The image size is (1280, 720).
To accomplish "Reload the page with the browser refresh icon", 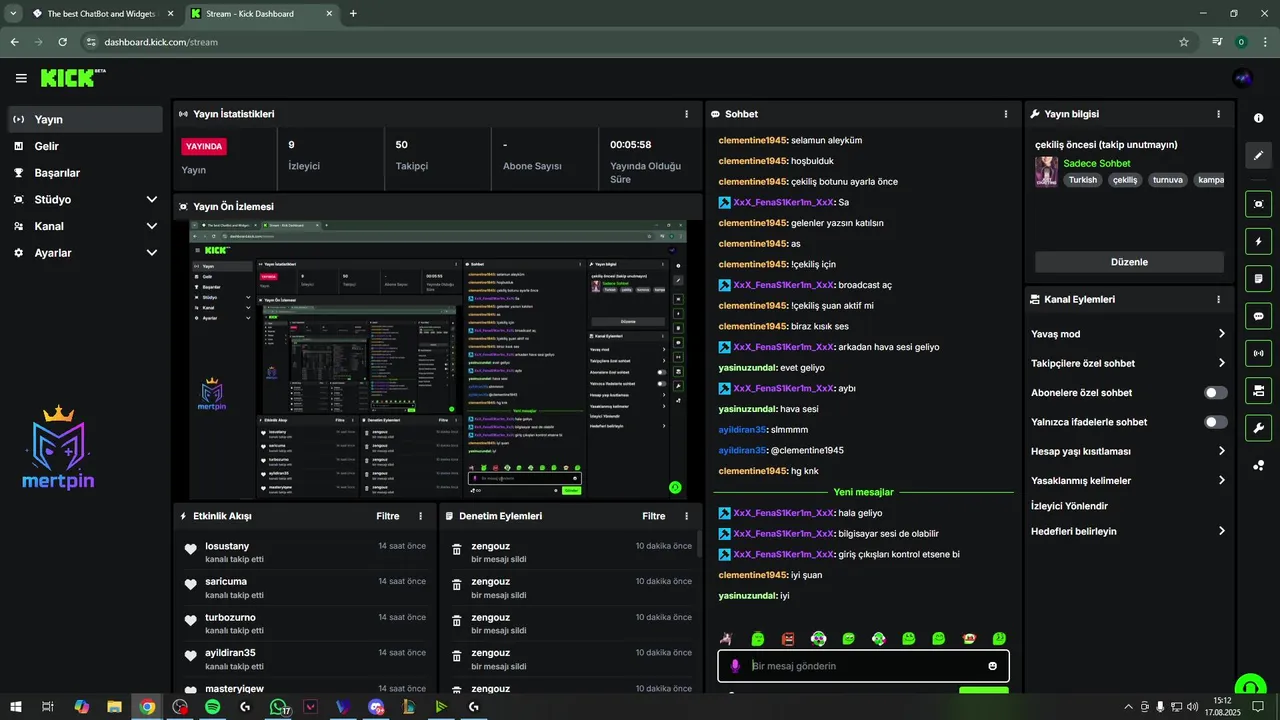I will (x=62, y=42).
